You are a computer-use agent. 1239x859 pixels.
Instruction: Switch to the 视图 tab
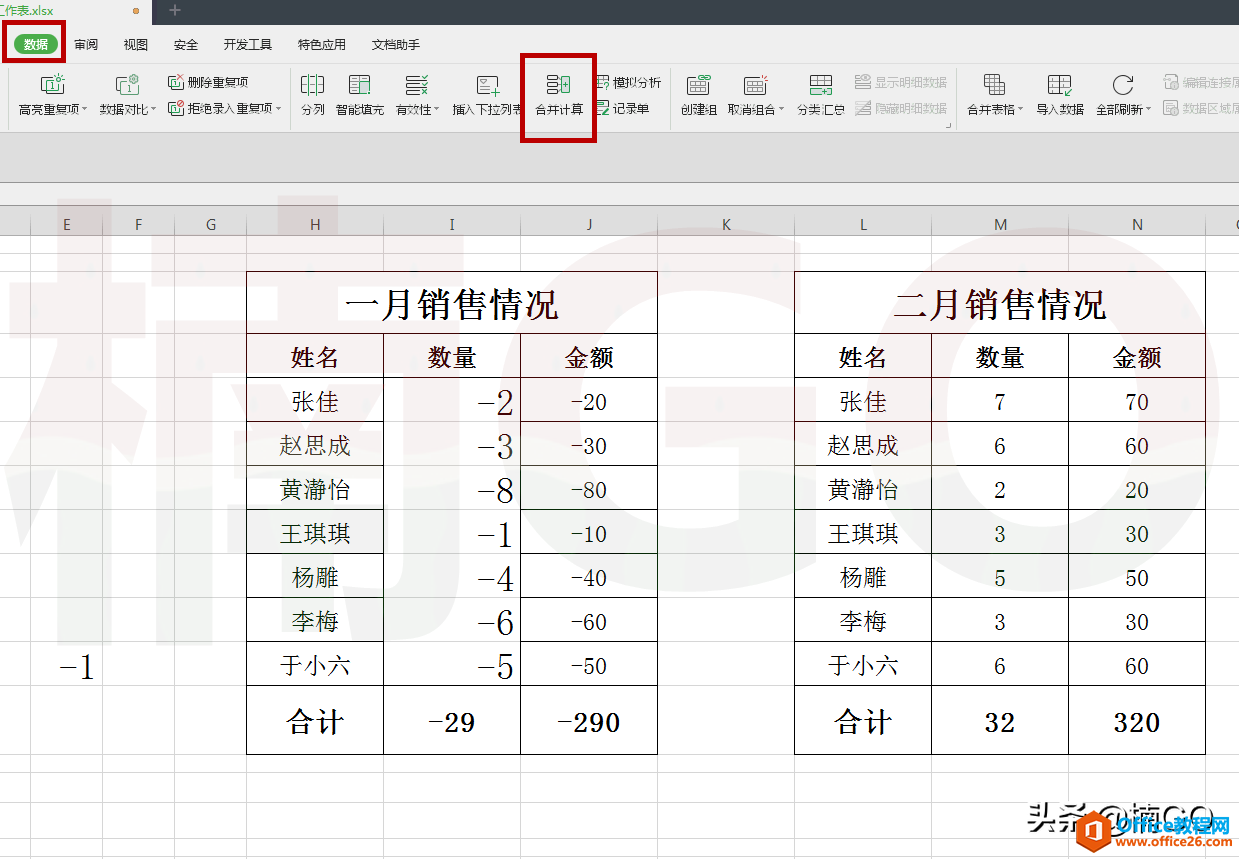(x=136, y=45)
